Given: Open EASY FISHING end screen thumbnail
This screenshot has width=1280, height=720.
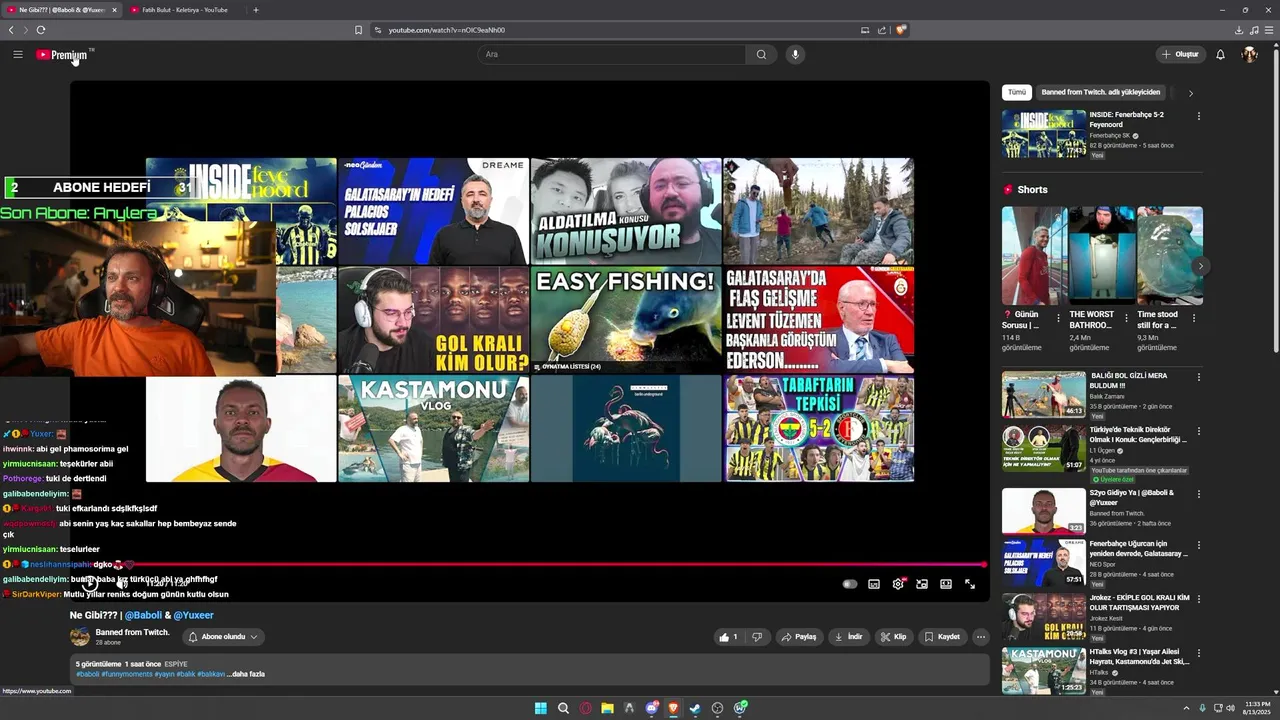Looking at the screenshot, I should point(626,320).
